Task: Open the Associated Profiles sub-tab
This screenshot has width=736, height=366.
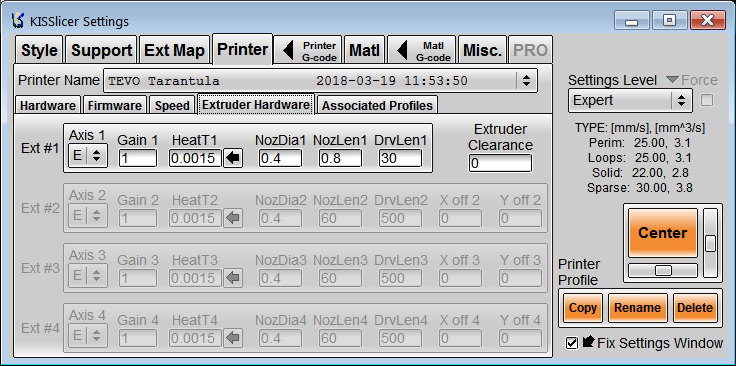Action: point(377,105)
